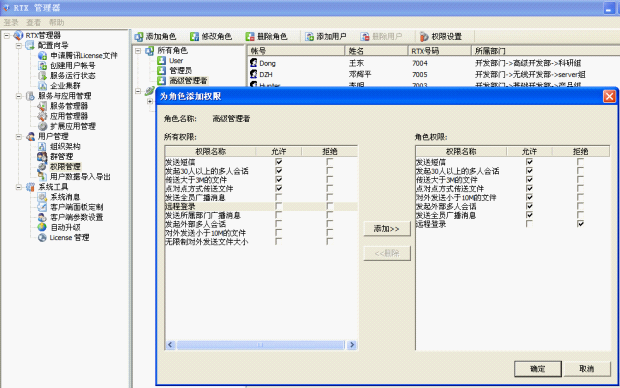Open the 服务管理器 icon

42,106
